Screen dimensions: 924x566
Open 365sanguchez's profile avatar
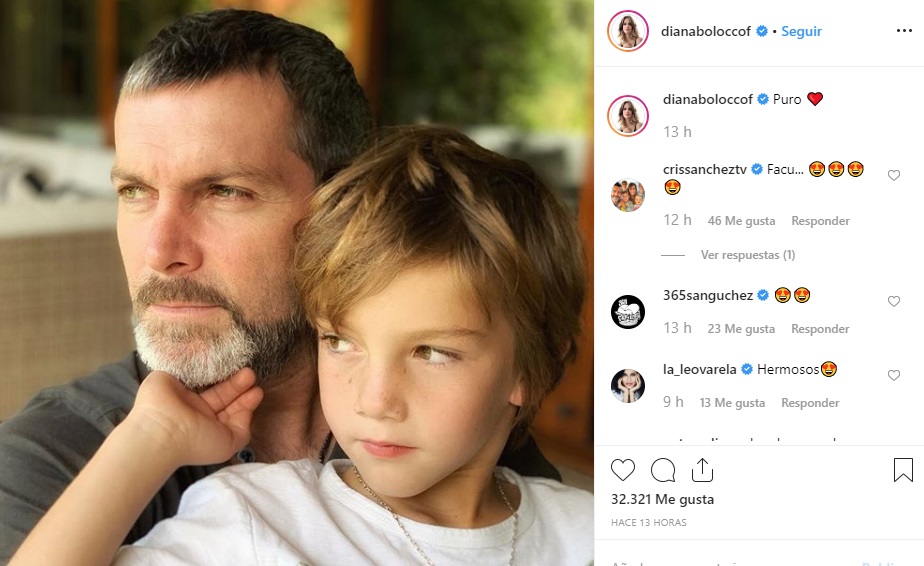pos(627,311)
